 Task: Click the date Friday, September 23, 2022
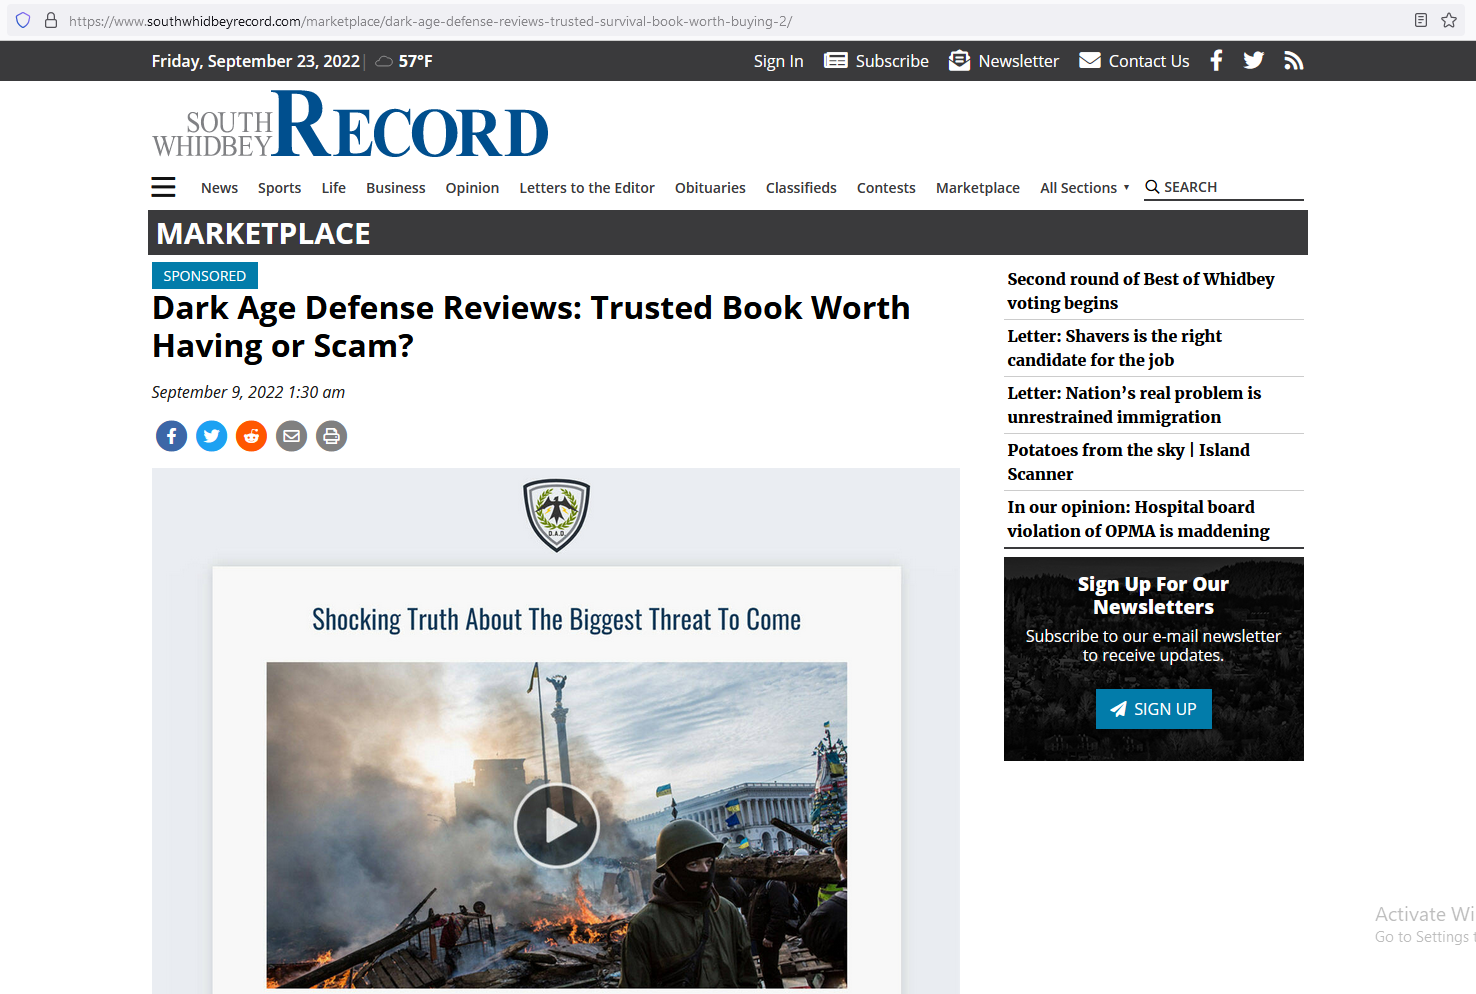pyautogui.click(x=256, y=61)
